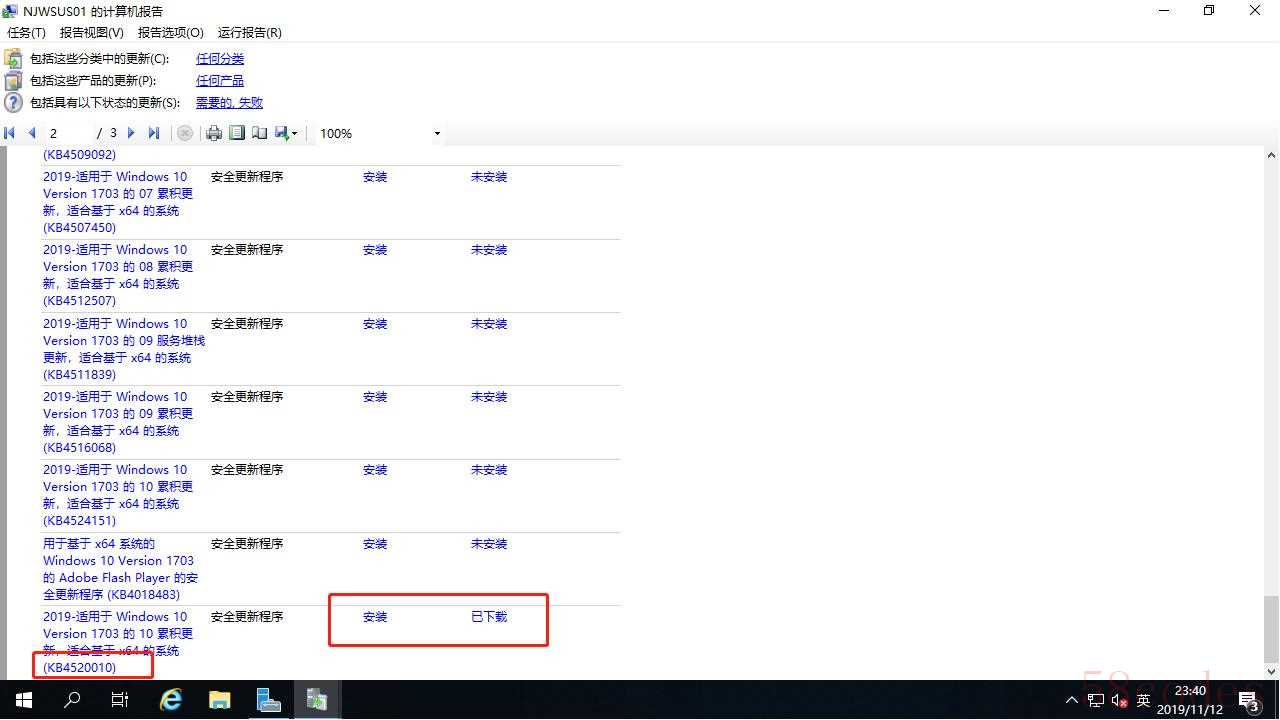The width and height of the screenshot is (1280, 720).
Task: Show hidden system tray icons
Action: (x=1072, y=701)
